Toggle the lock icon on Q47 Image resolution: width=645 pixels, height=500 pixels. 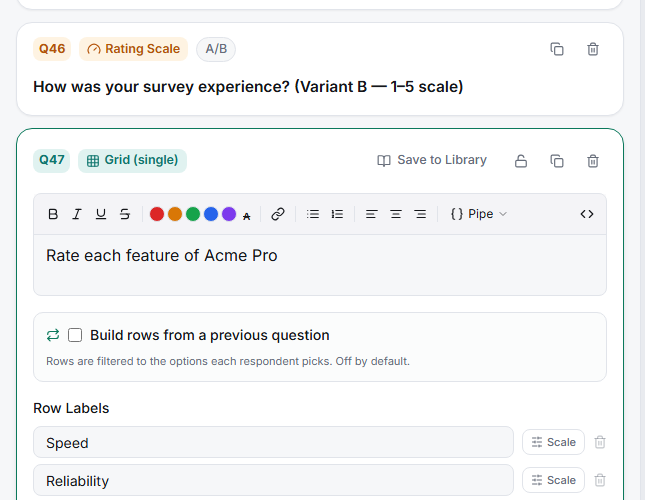click(521, 161)
